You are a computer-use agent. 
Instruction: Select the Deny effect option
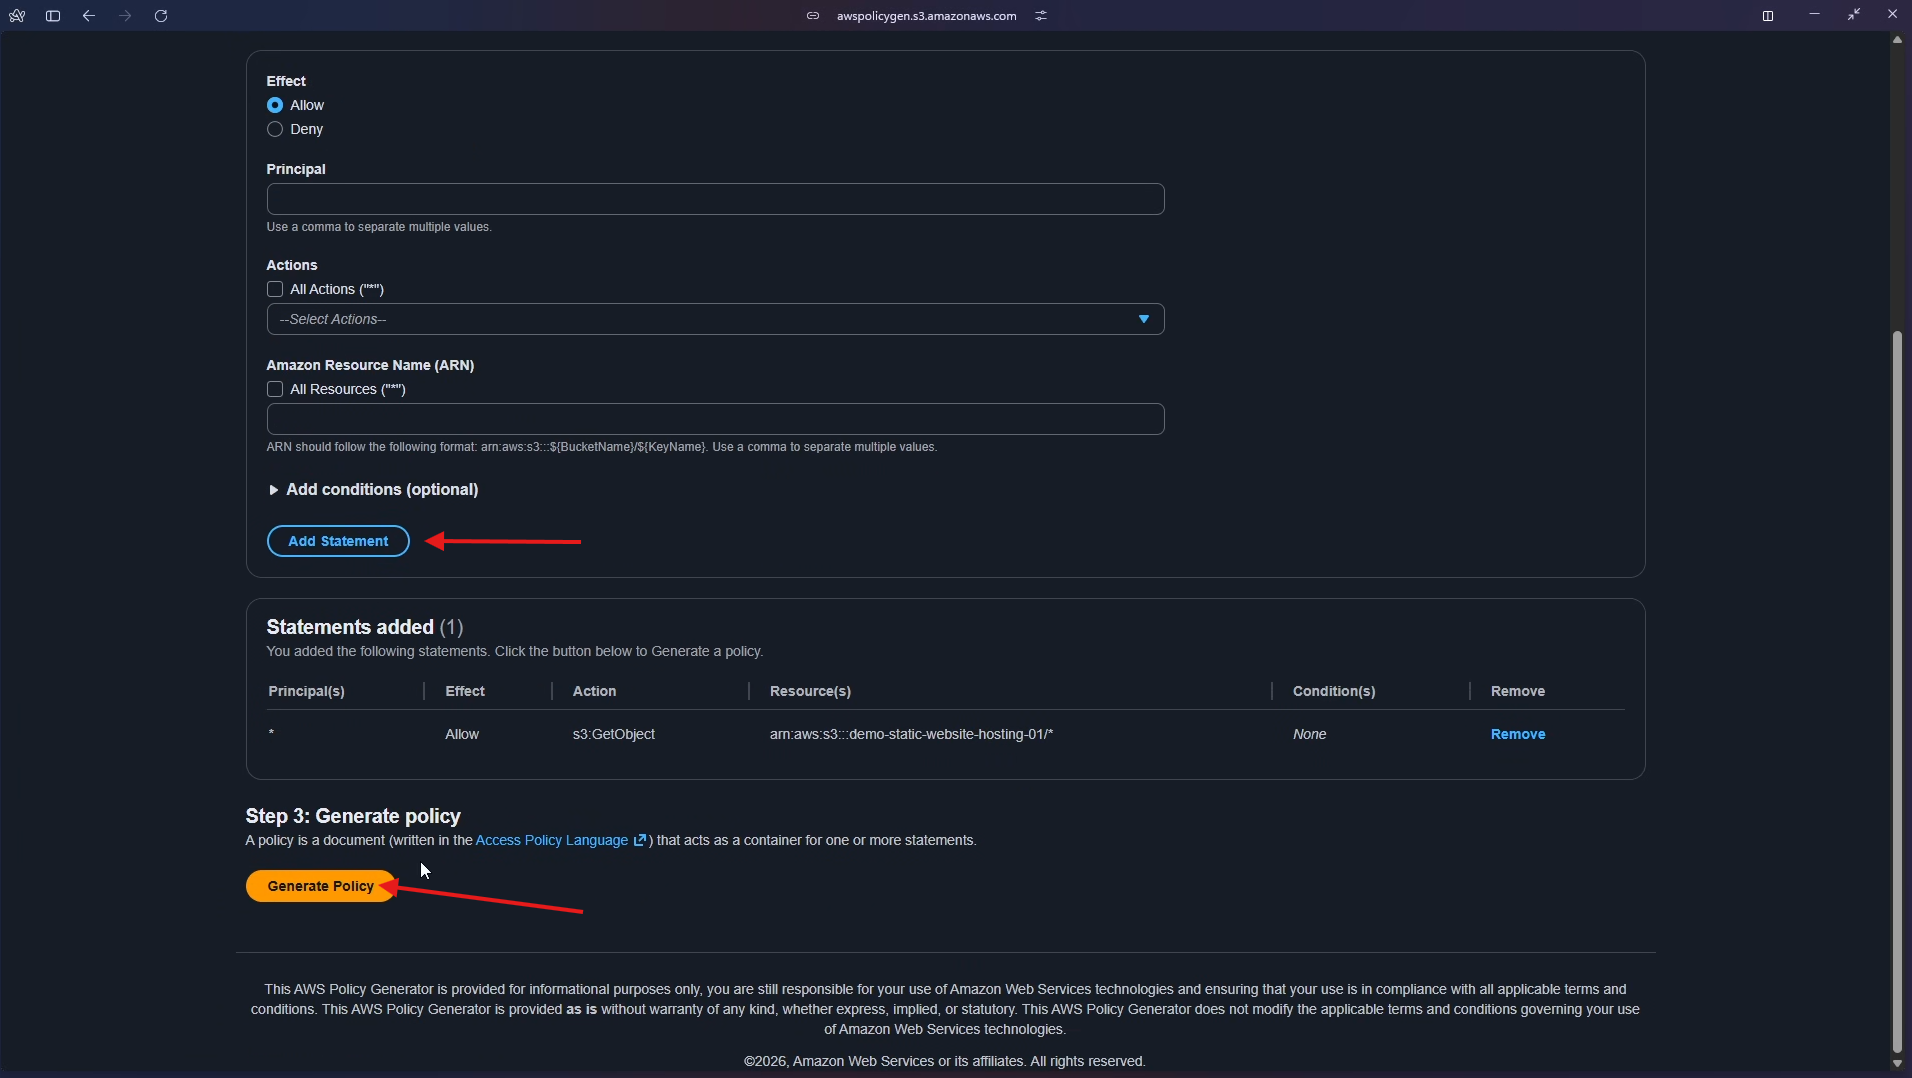274,128
